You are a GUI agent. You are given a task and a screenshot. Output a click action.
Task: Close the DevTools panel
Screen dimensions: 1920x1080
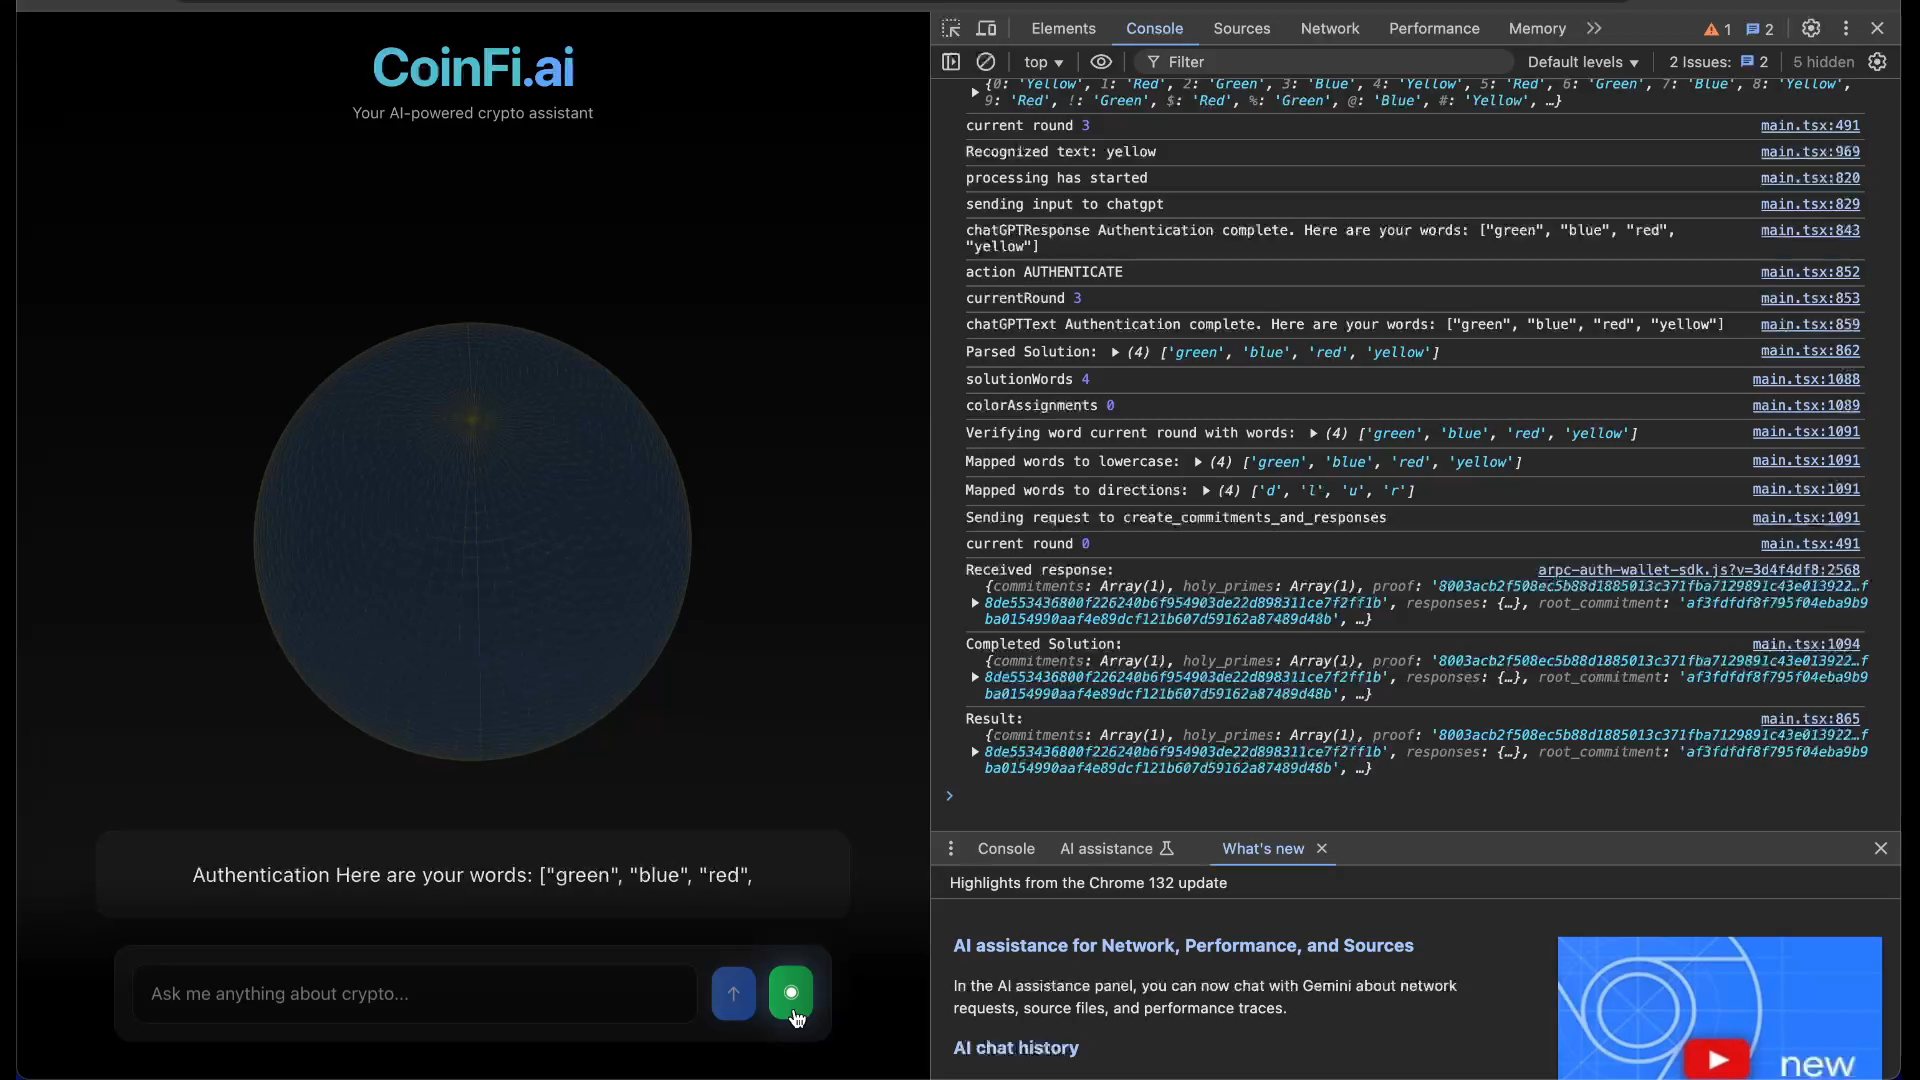(1877, 28)
